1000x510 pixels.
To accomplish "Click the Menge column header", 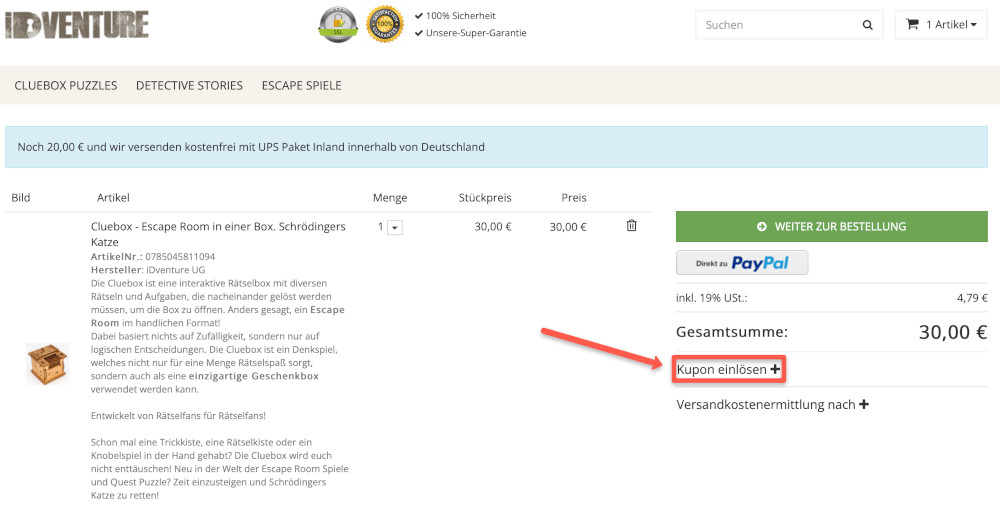I will click(x=390, y=198).
